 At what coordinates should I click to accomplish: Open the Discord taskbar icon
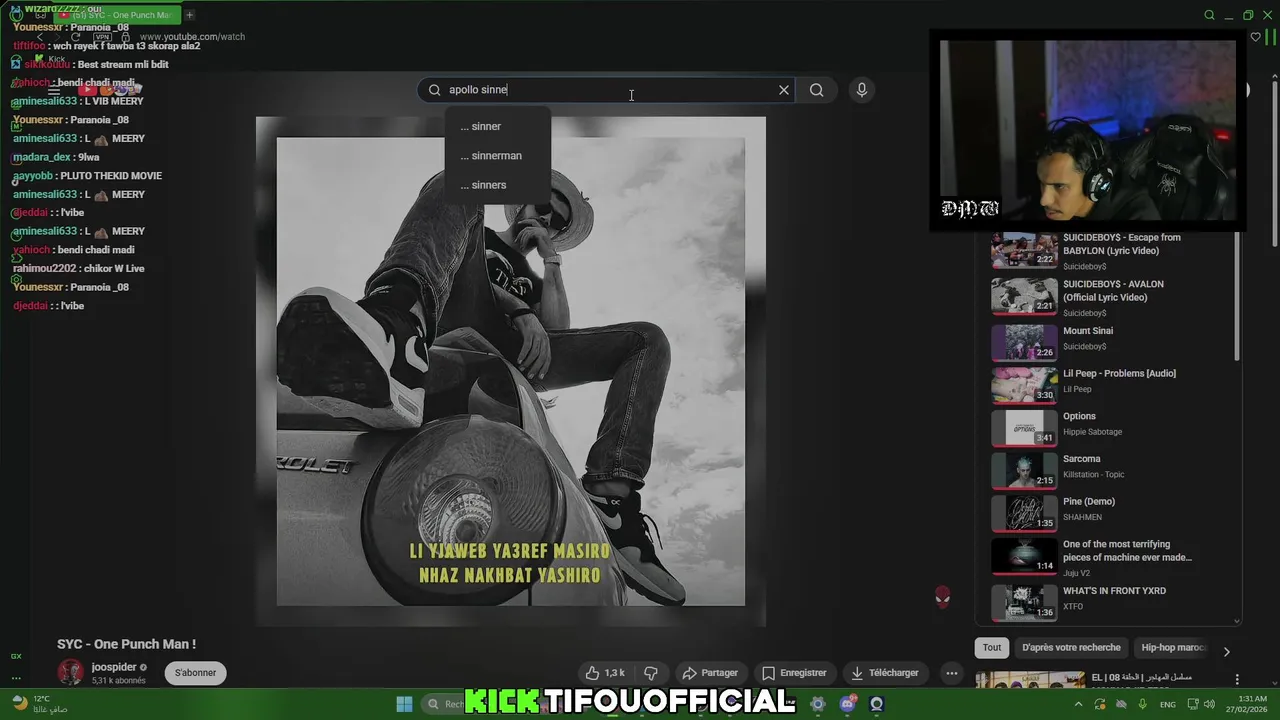pos(847,704)
